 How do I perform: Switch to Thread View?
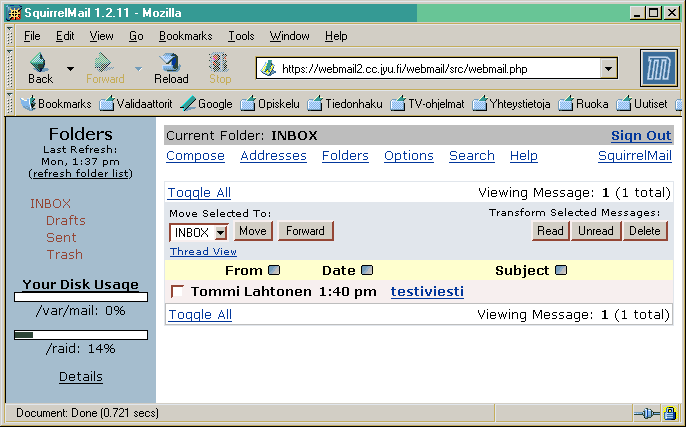tap(203, 252)
